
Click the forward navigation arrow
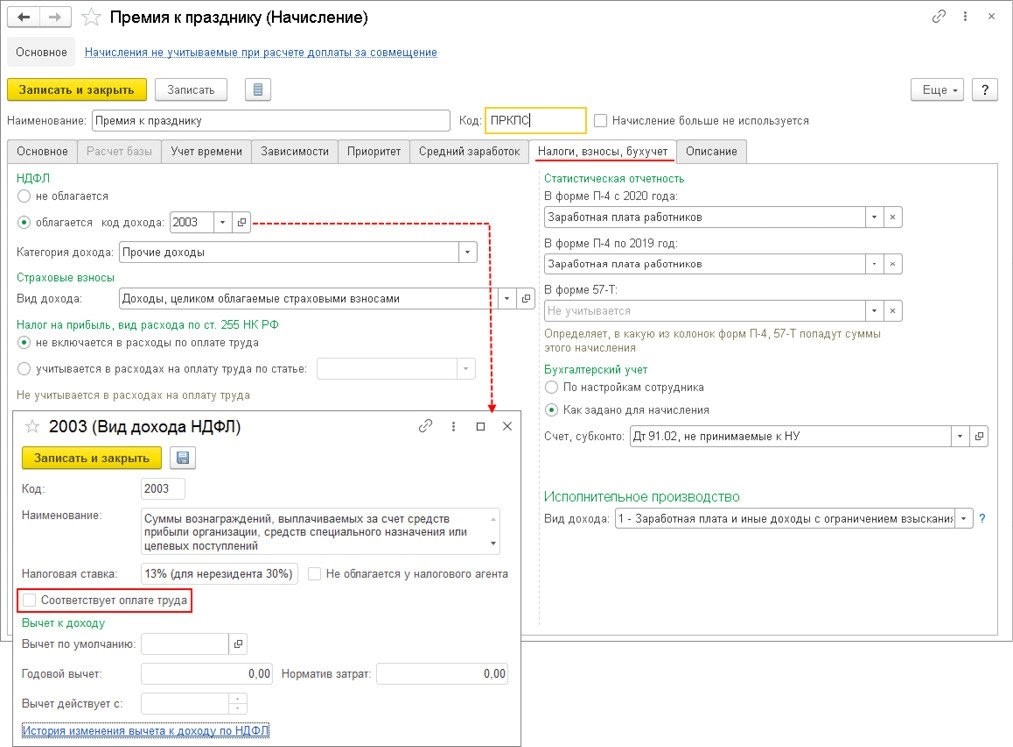56,18
